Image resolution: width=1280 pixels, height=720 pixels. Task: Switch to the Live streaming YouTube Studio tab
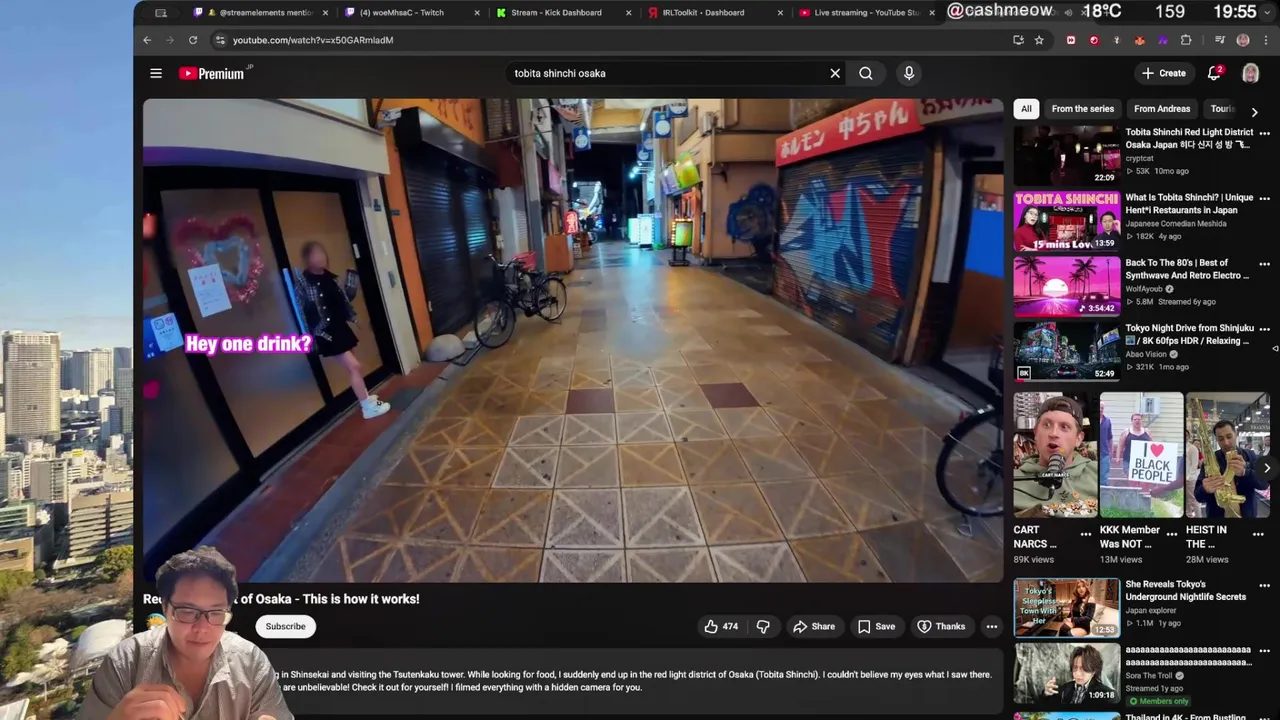click(x=866, y=13)
